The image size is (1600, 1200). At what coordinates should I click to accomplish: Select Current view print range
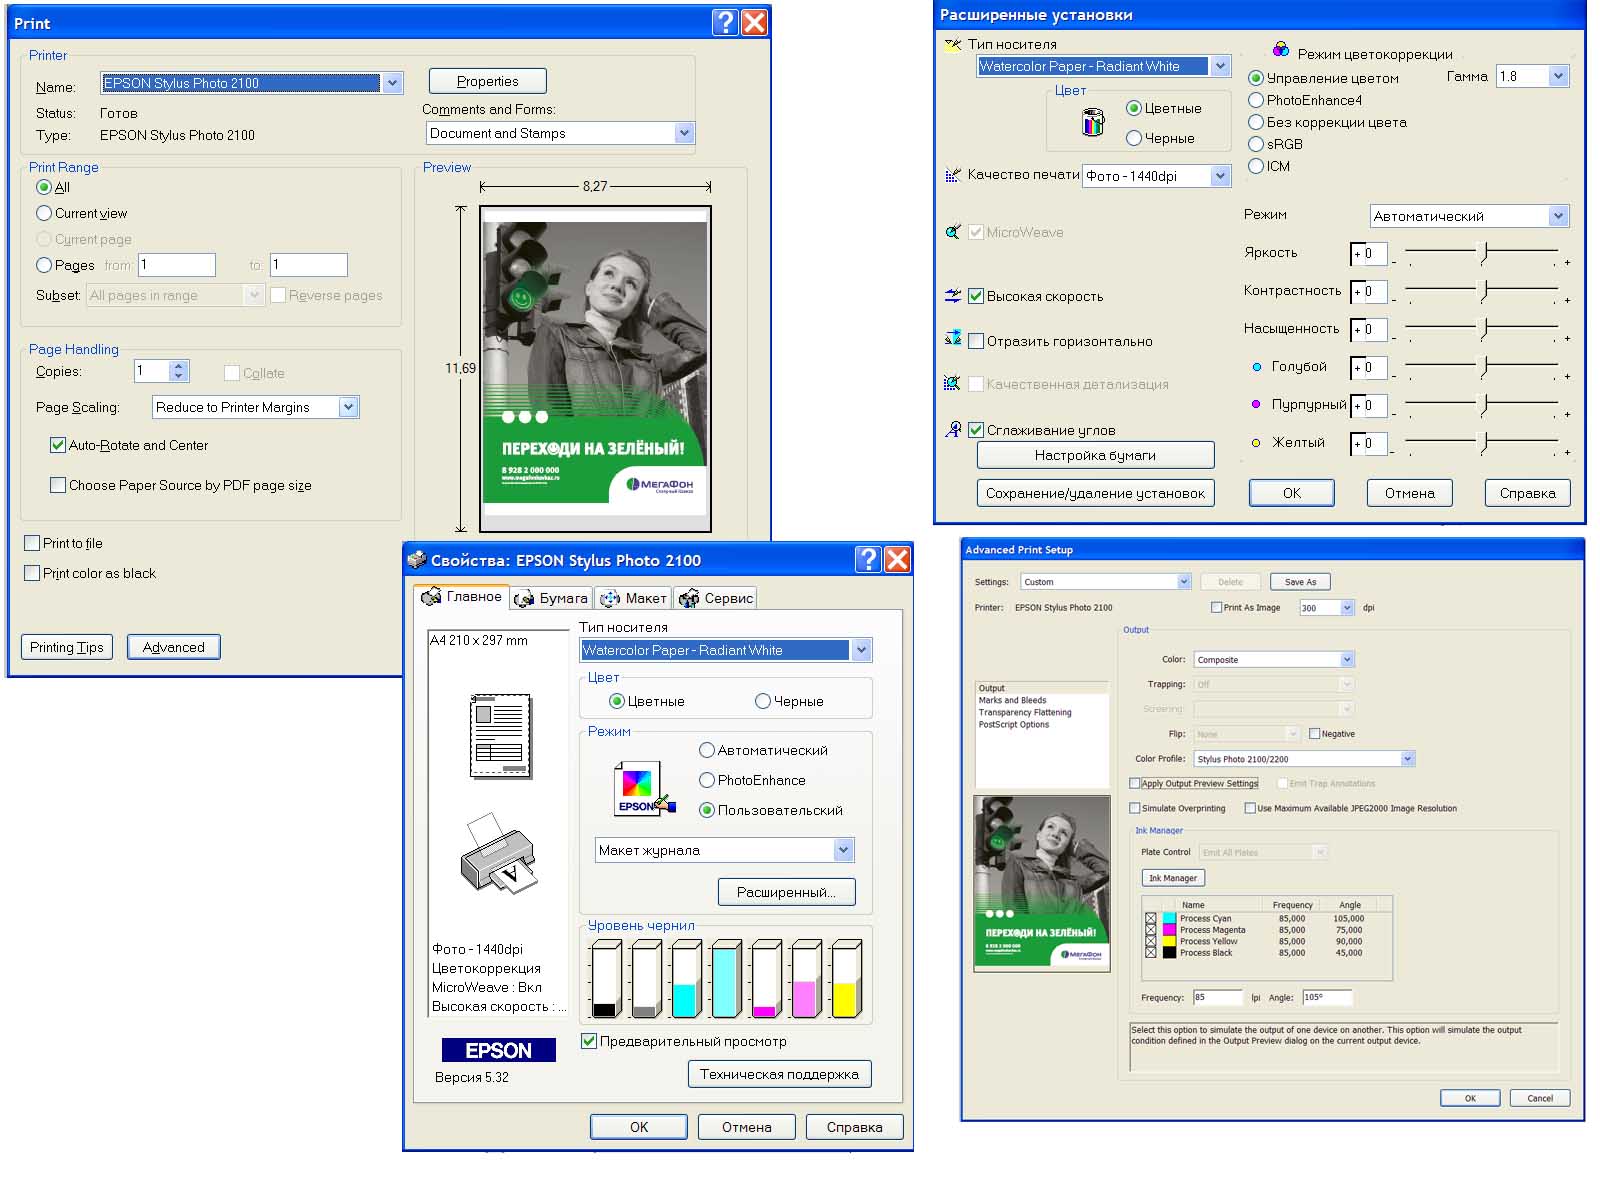pyautogui.click(x=44, y=213)
